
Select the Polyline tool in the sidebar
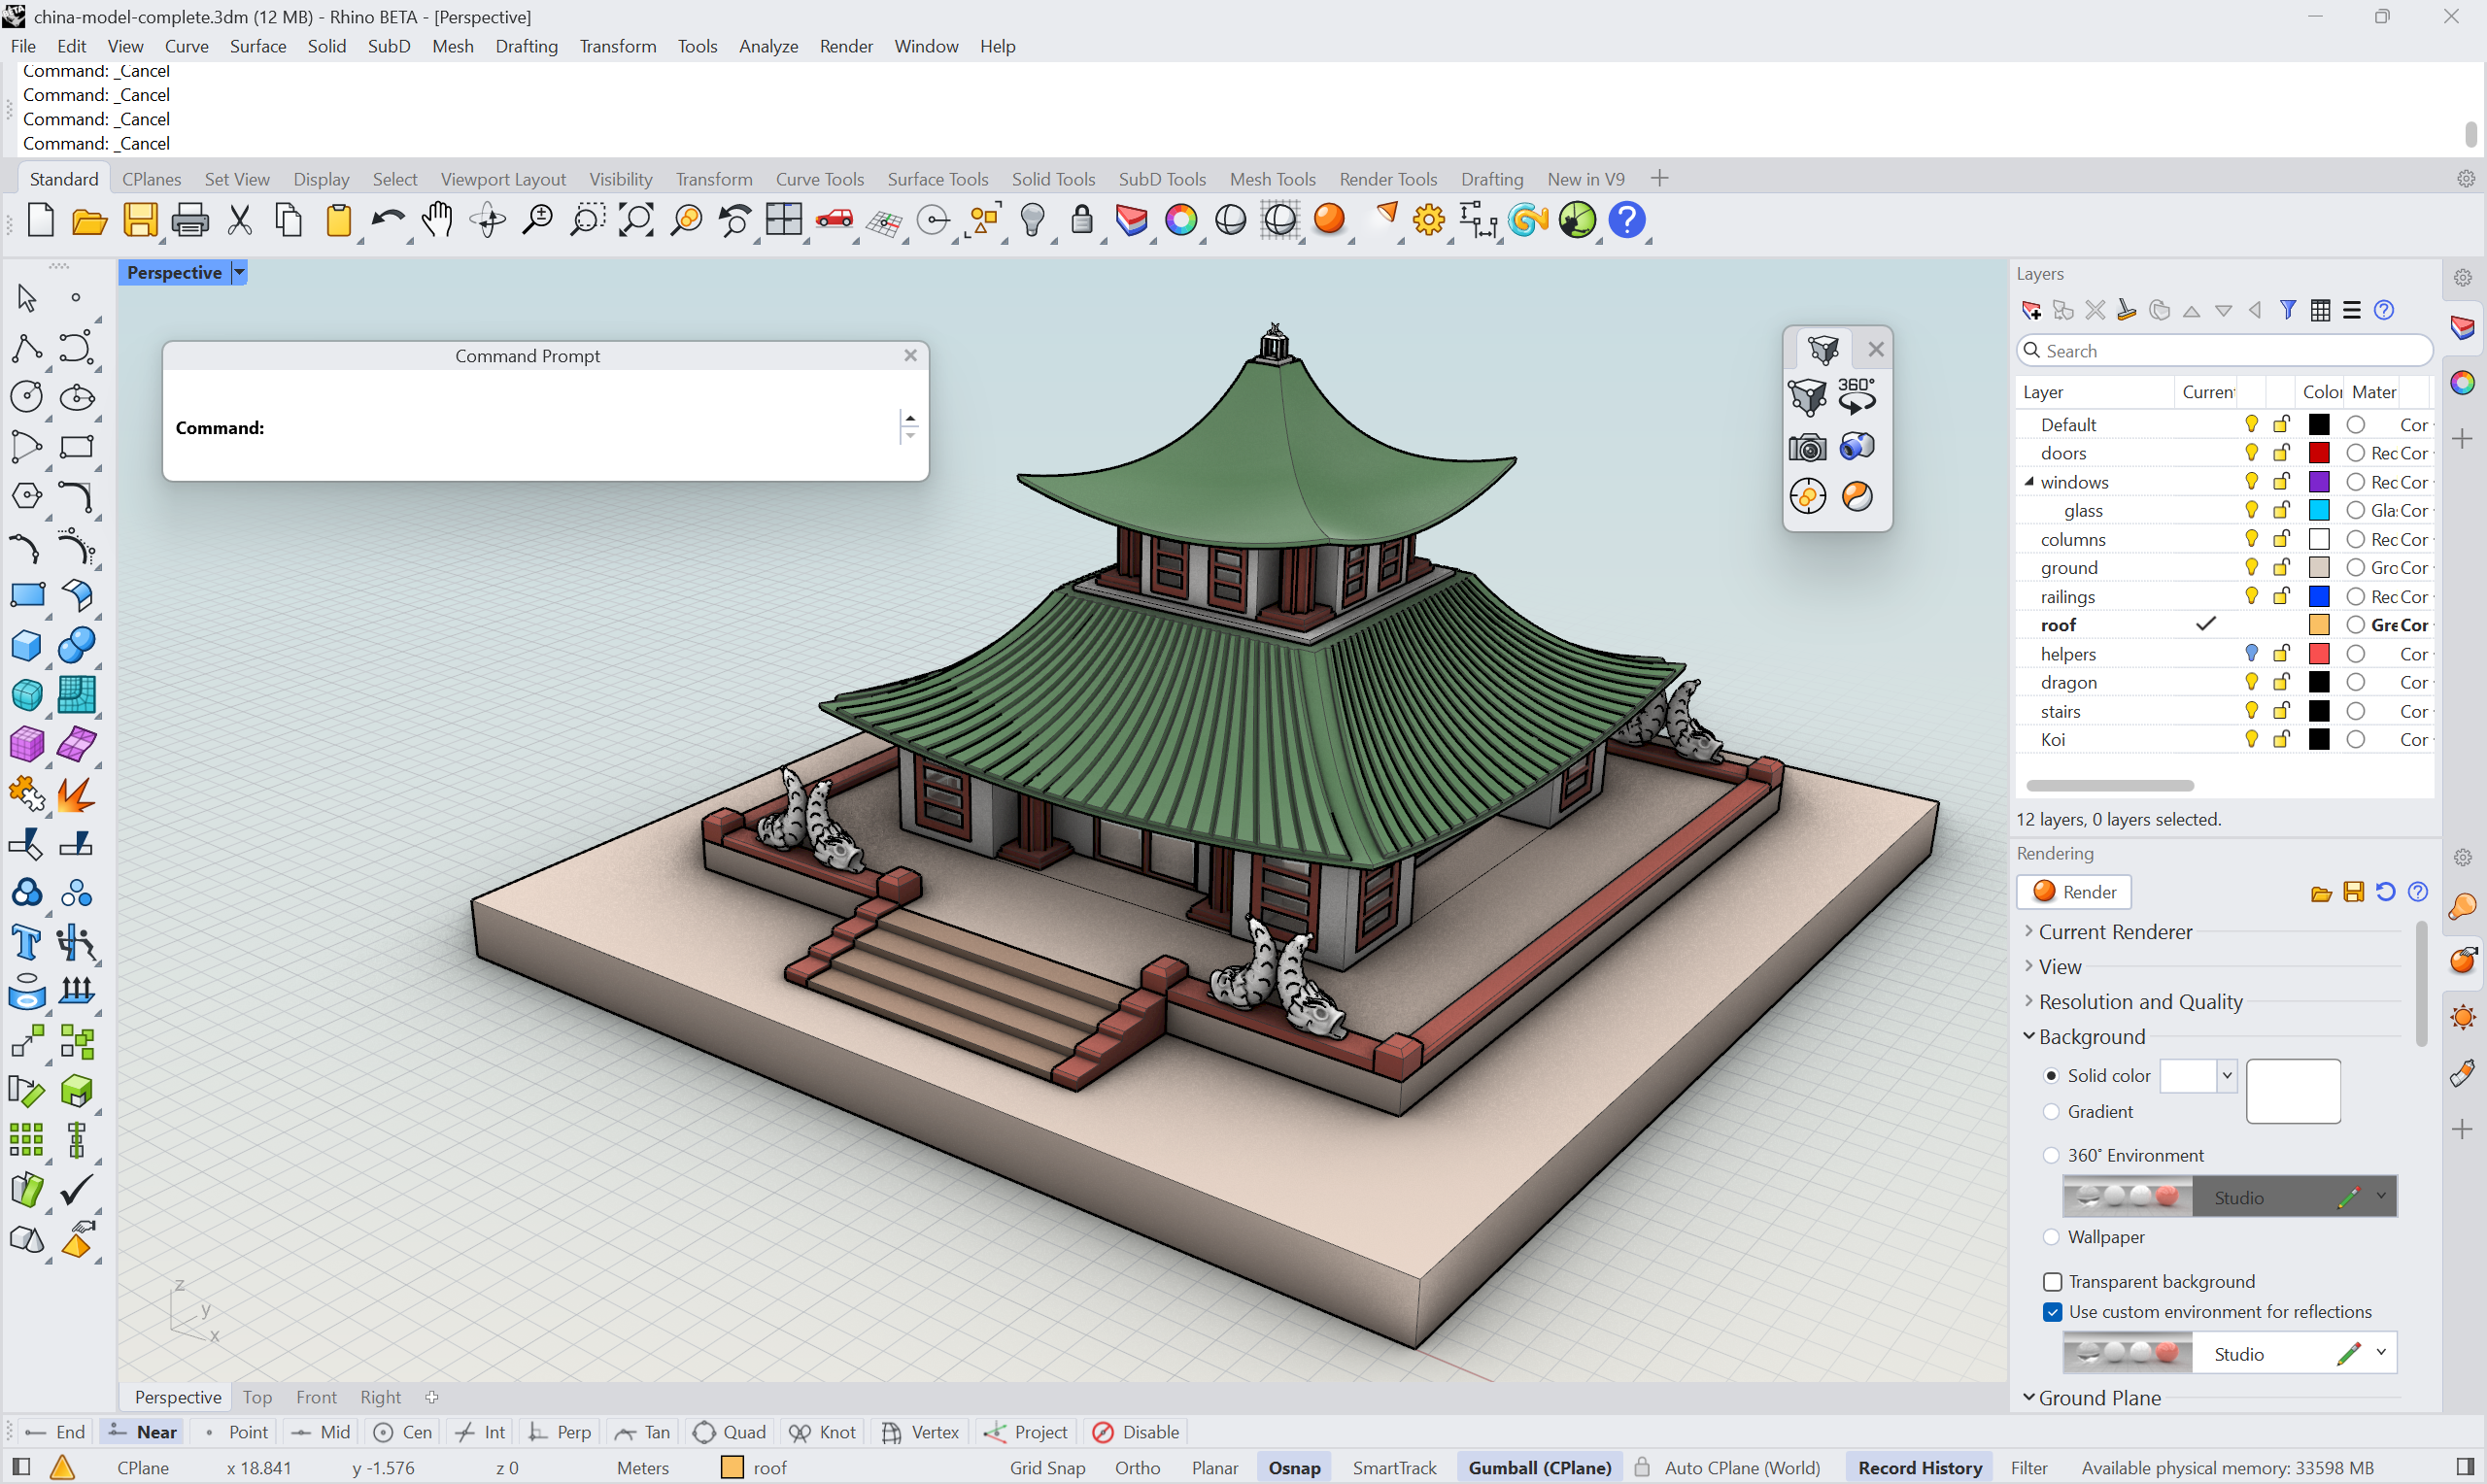point(26,348)
